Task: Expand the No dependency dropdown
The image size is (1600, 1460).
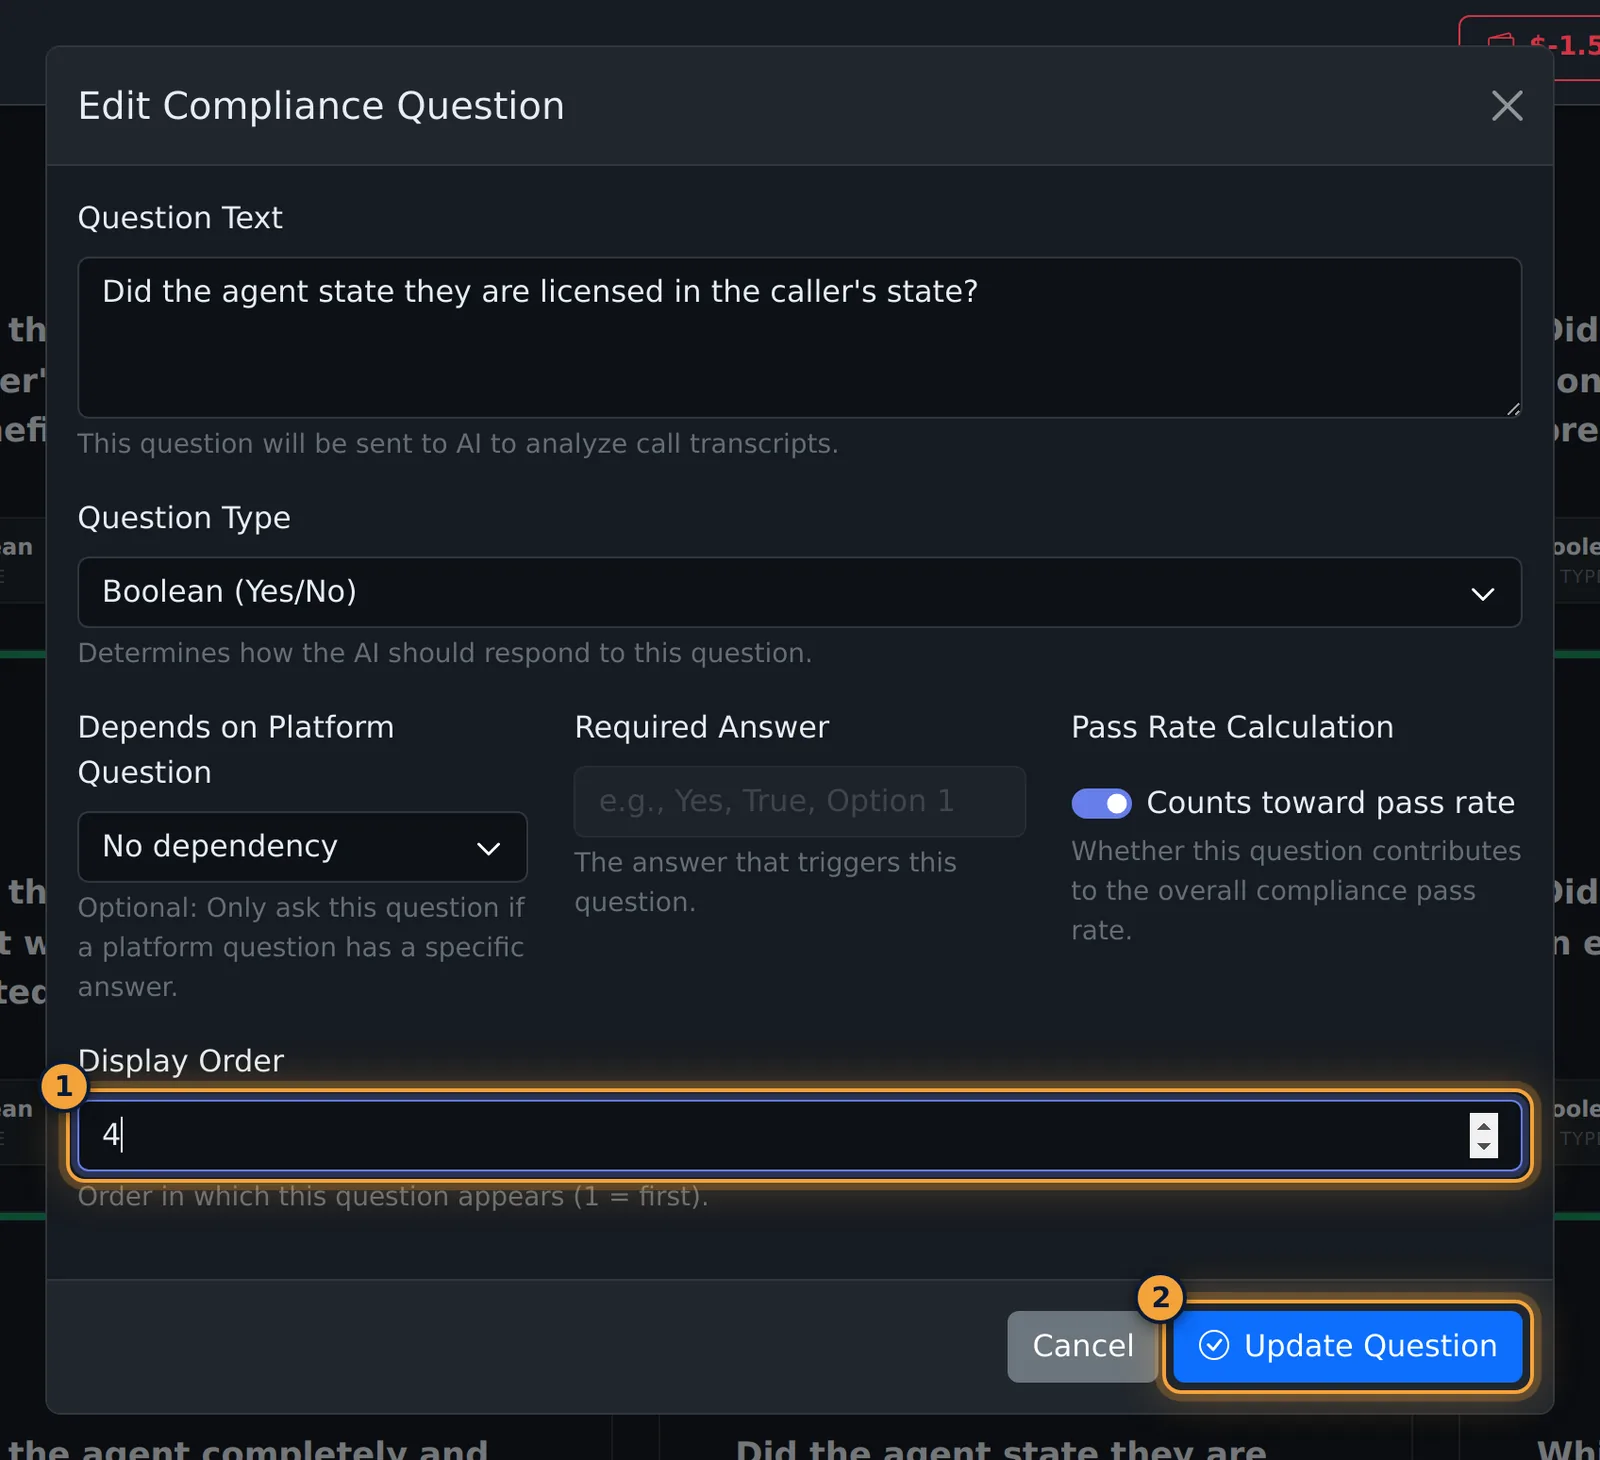Action: coord(302,847)
